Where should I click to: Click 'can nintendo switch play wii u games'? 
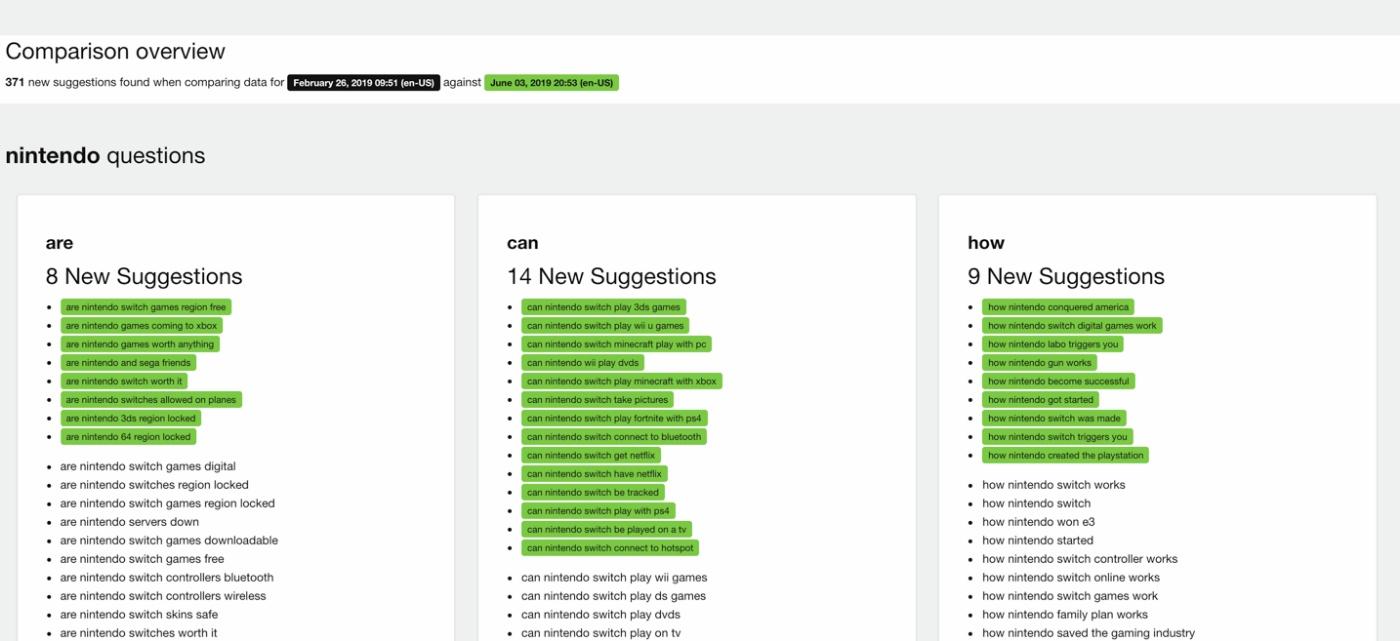pyautogui.click(x=605, y=326)
